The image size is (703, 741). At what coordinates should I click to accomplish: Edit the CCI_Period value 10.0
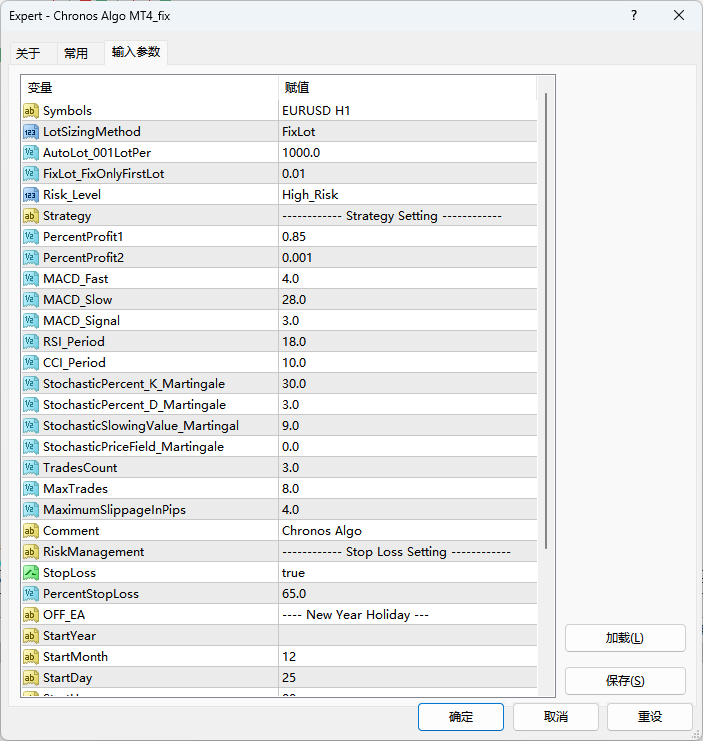408,363
